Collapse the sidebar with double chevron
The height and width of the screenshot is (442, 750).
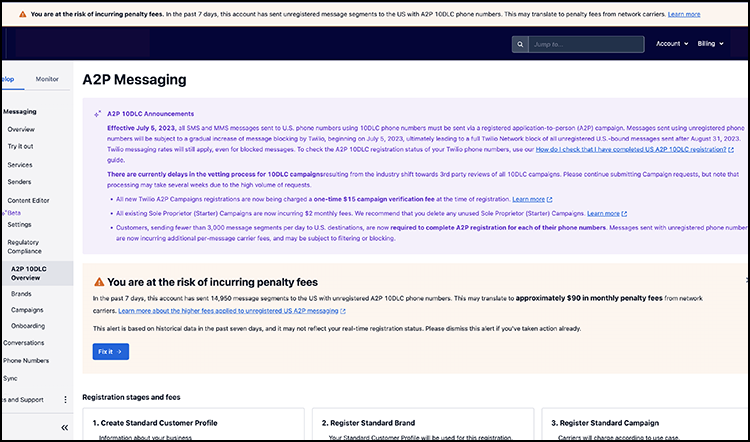pyautogui.click(x=65, y=428)
